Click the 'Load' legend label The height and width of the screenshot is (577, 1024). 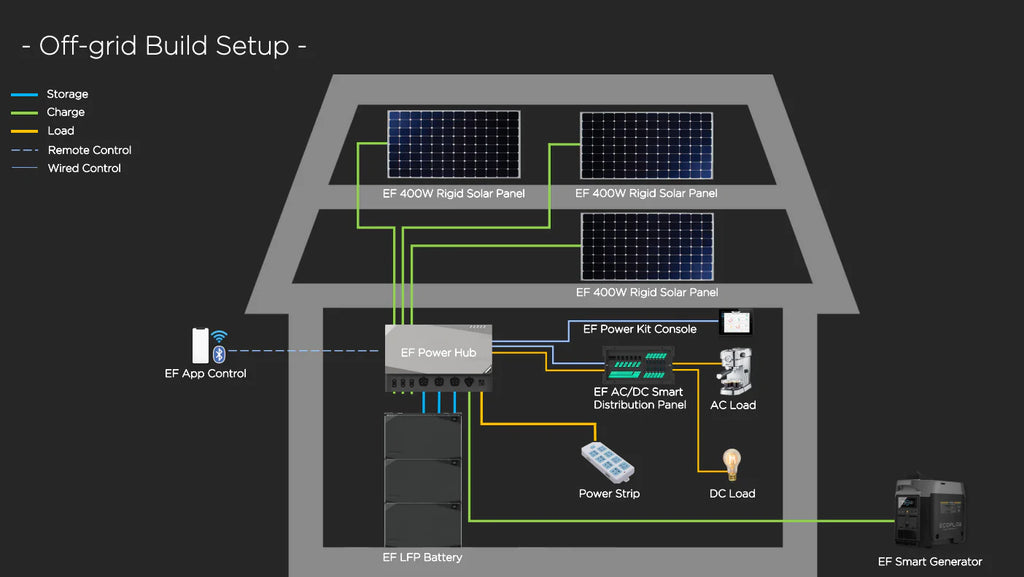pos(61,131)
